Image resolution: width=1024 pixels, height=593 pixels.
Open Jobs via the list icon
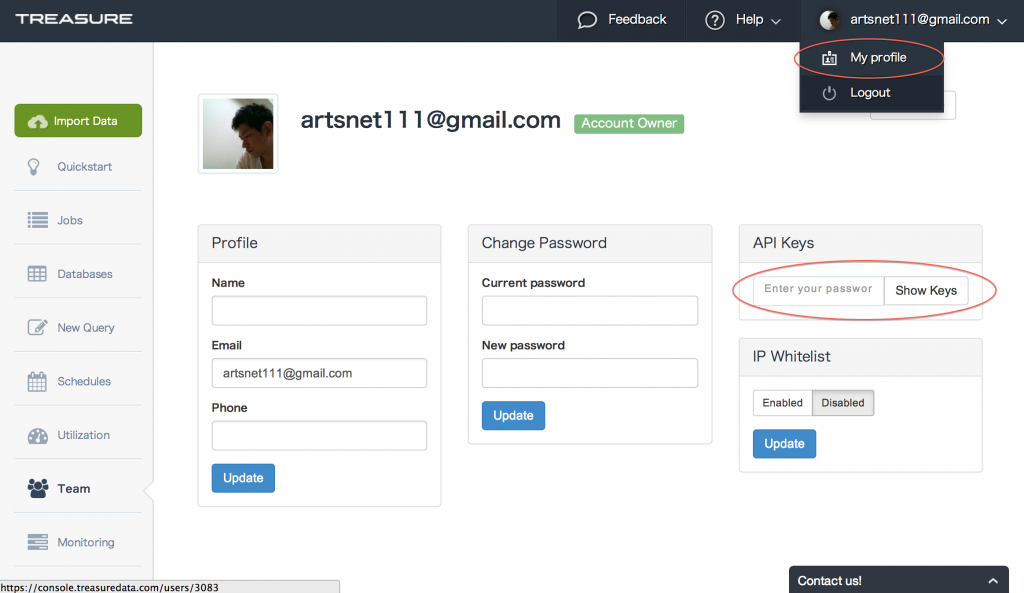pyautogui.click(x=38, y=220)
